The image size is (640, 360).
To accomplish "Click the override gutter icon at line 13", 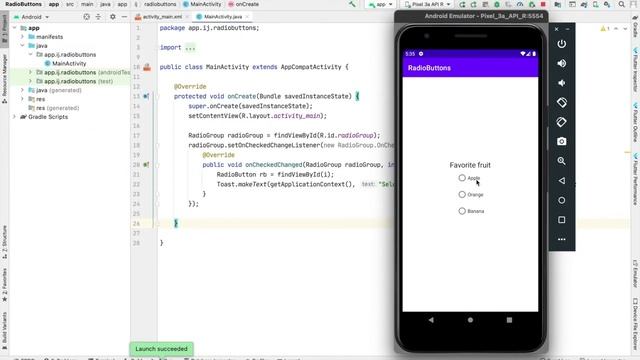I will tap(146, 96).
